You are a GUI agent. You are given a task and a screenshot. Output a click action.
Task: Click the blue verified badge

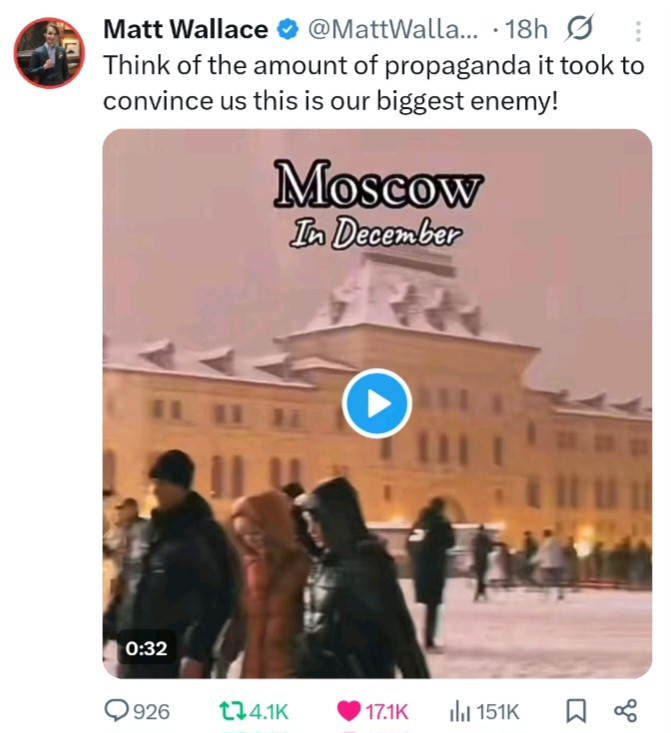[288, 30]
